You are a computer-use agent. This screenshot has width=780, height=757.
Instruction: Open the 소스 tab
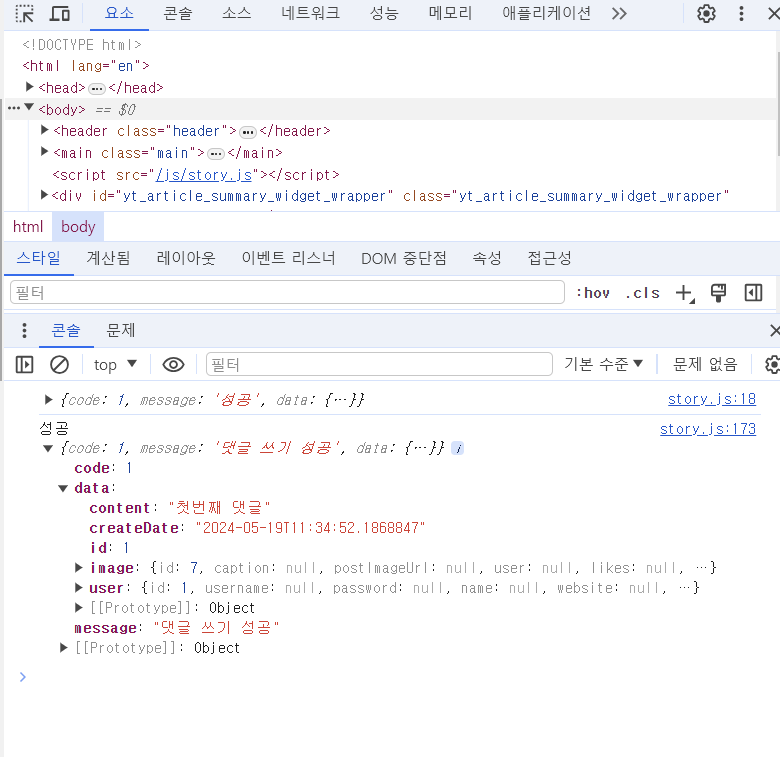[237, 13]
